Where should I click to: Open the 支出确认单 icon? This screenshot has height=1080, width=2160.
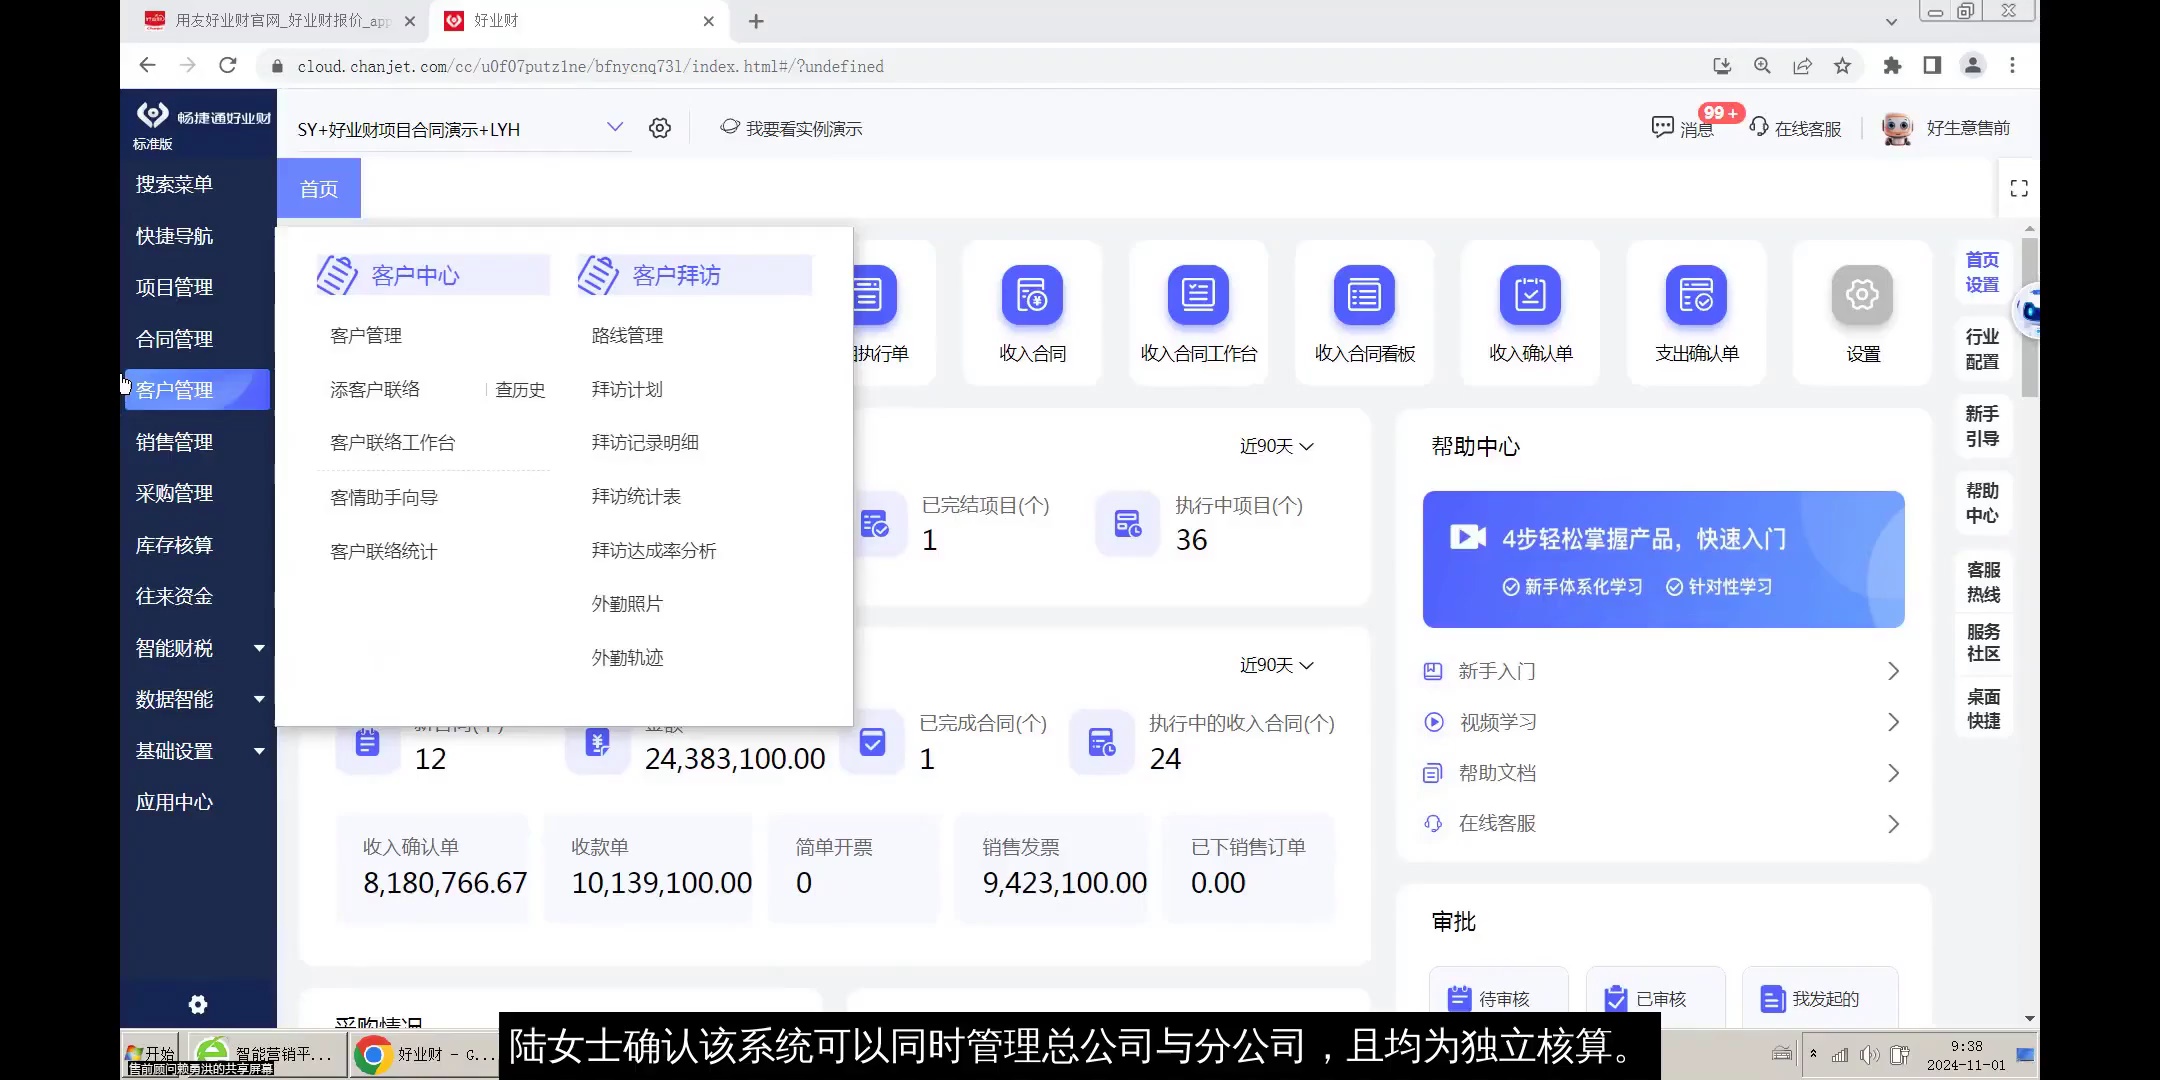[x=1695, y=295]
